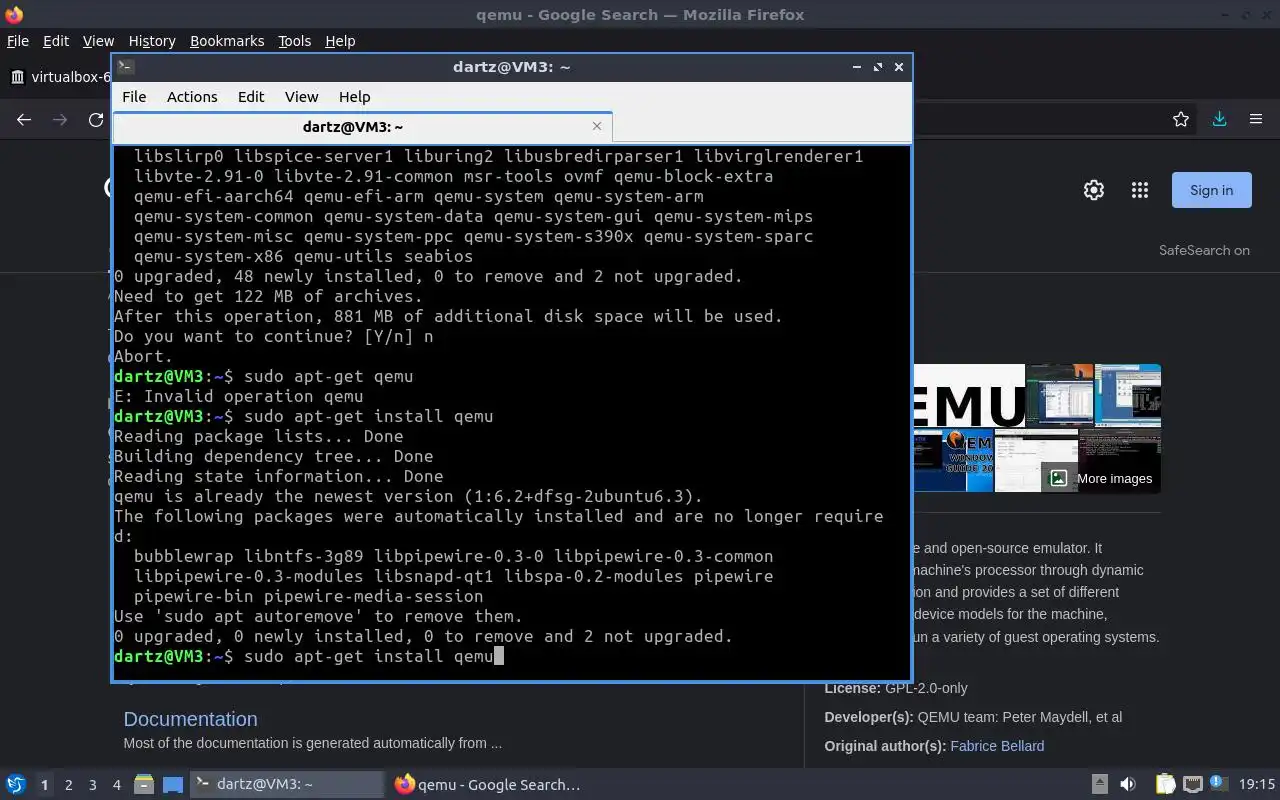Close the dartz@VM3 terminal tab
The height and width of the screenshot is (800, 1280).
(597, 126)
